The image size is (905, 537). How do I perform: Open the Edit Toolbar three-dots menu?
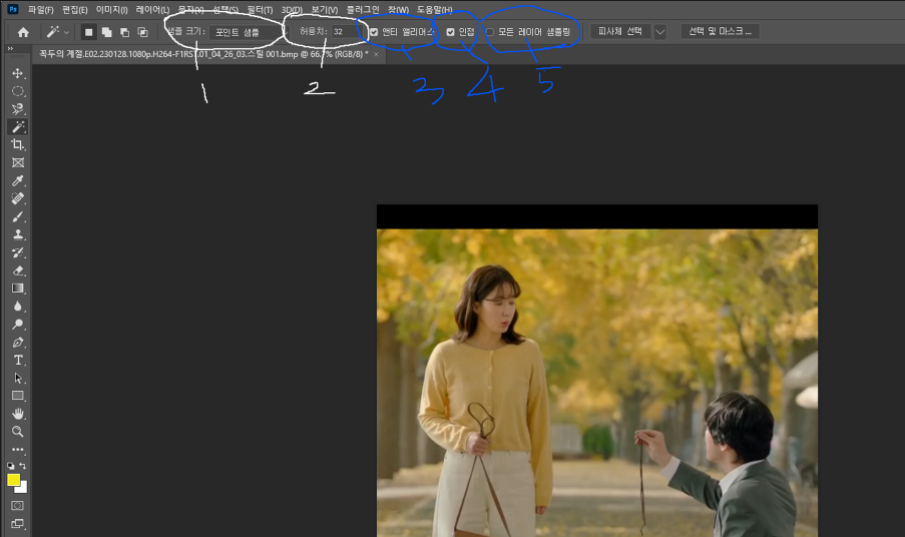18,449
